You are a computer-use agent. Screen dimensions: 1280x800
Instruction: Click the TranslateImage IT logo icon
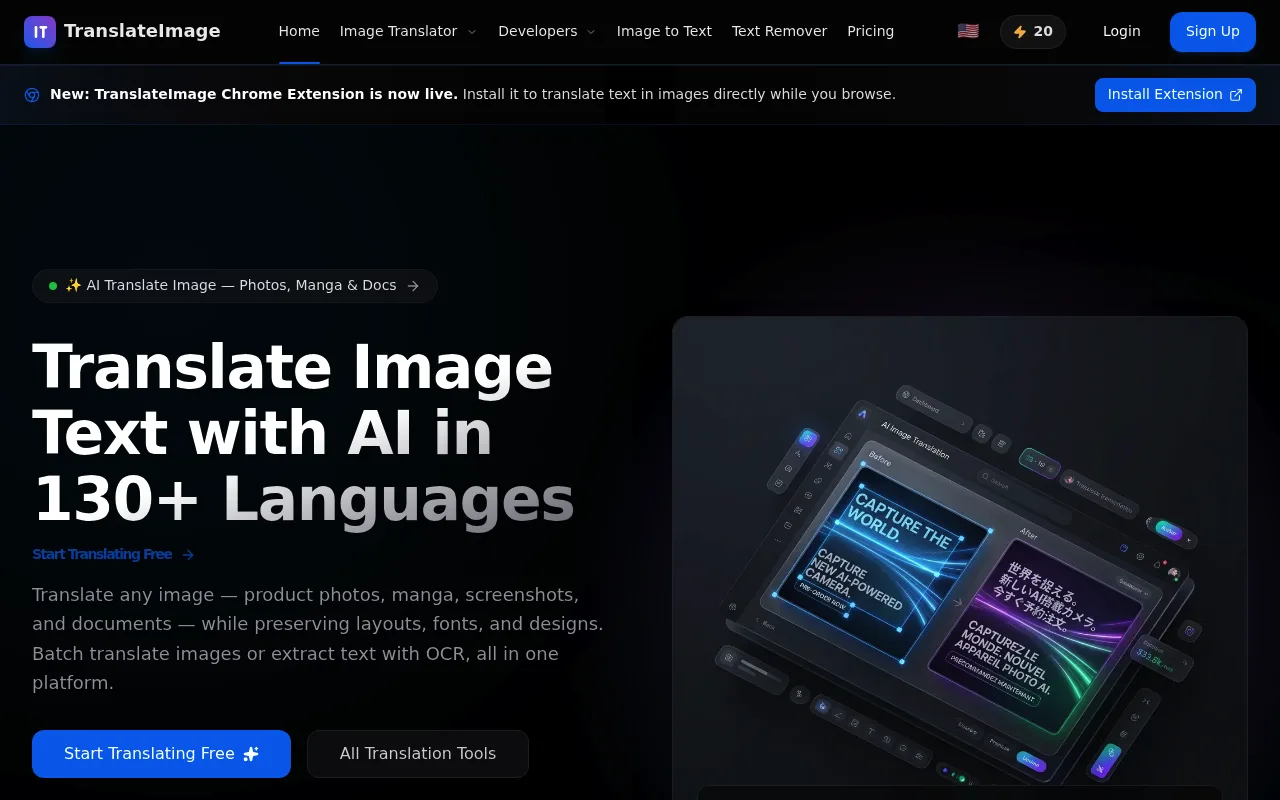coord(40,32)
